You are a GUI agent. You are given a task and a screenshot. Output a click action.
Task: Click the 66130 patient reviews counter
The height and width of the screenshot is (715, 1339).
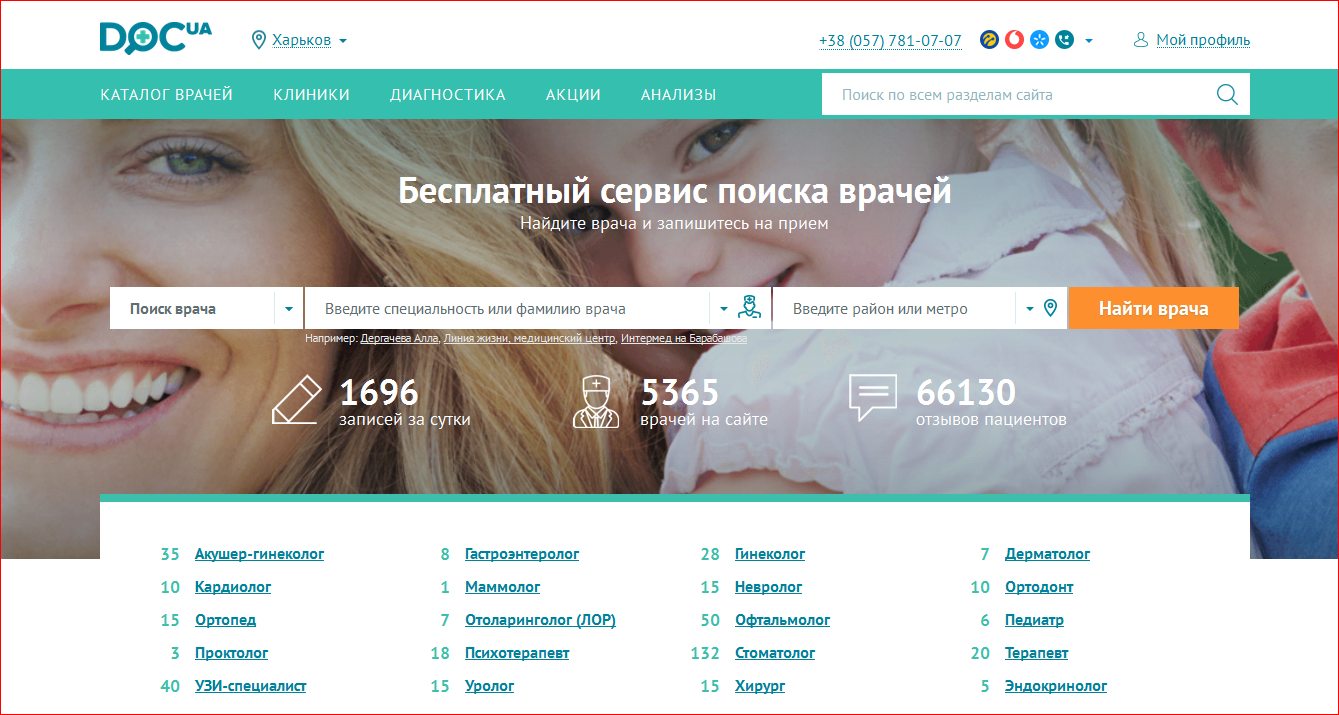[x=966, y=392]
